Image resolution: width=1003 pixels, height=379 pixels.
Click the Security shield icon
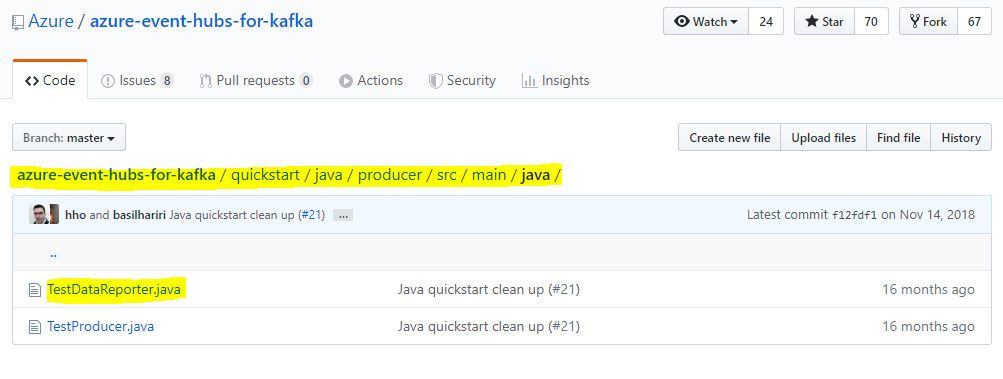point(435,81)
